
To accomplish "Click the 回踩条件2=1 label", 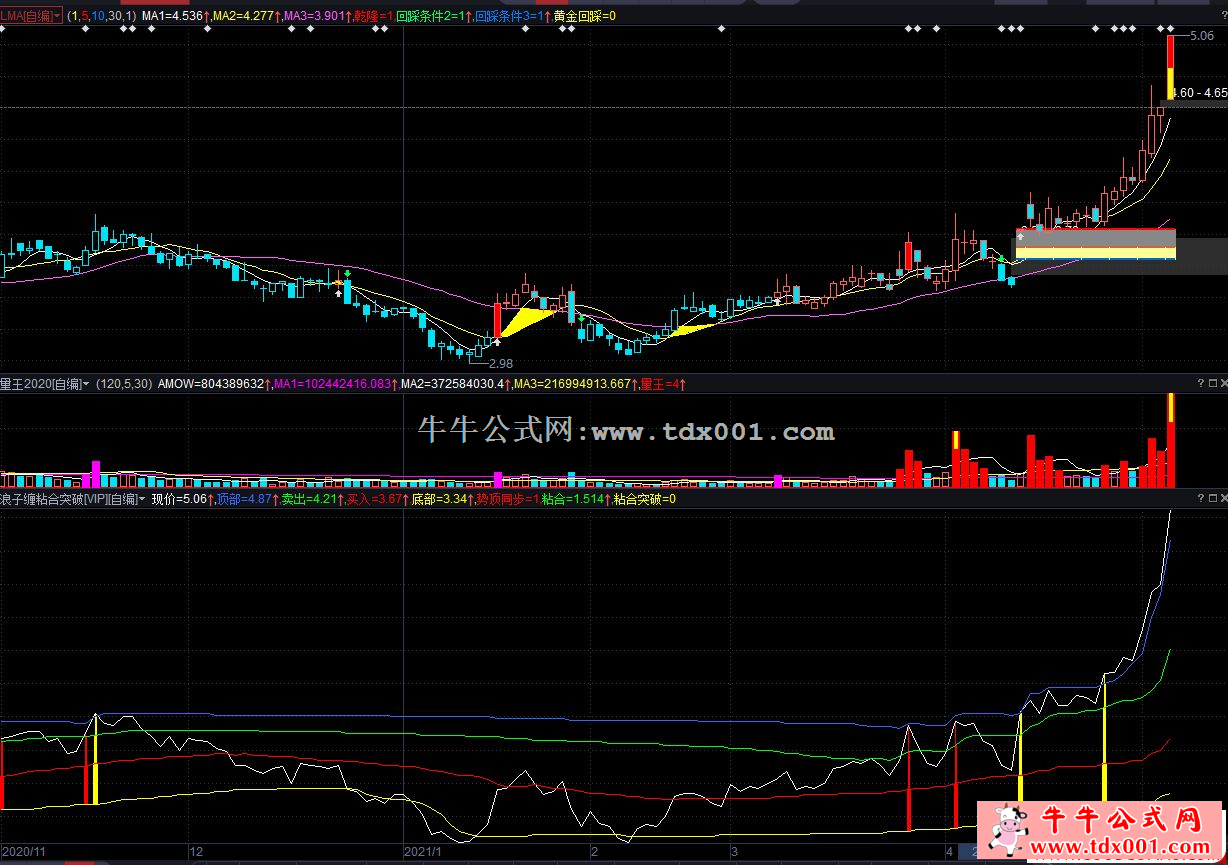I will (432, 16).
